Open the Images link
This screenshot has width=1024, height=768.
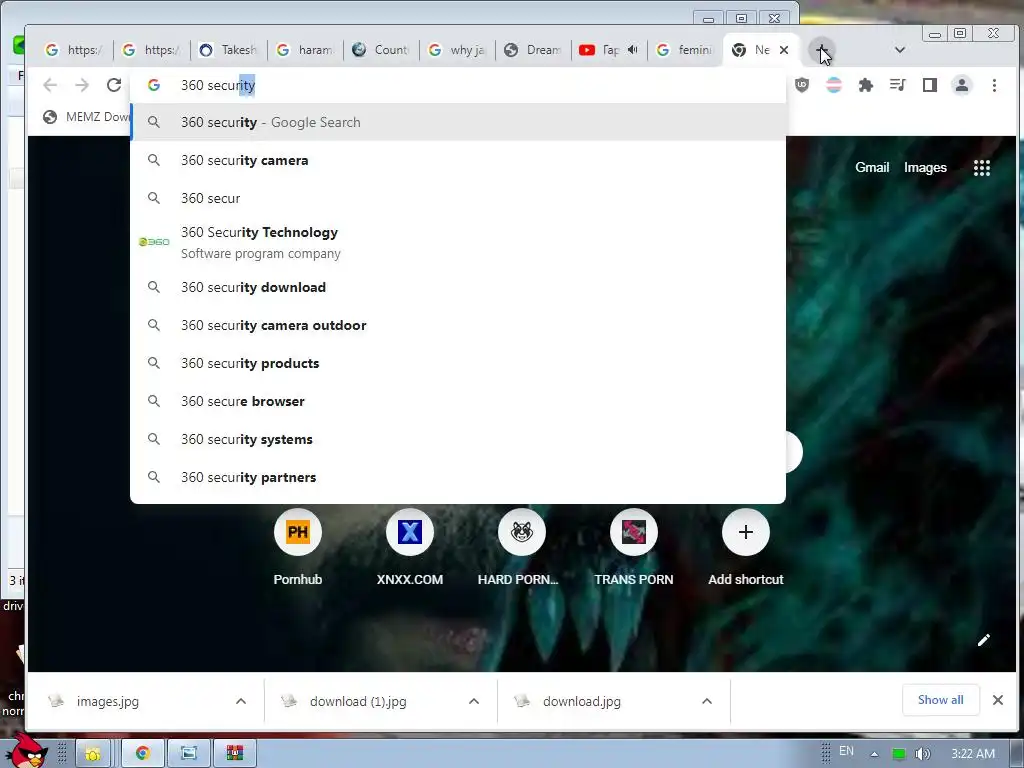click(925, 167)
